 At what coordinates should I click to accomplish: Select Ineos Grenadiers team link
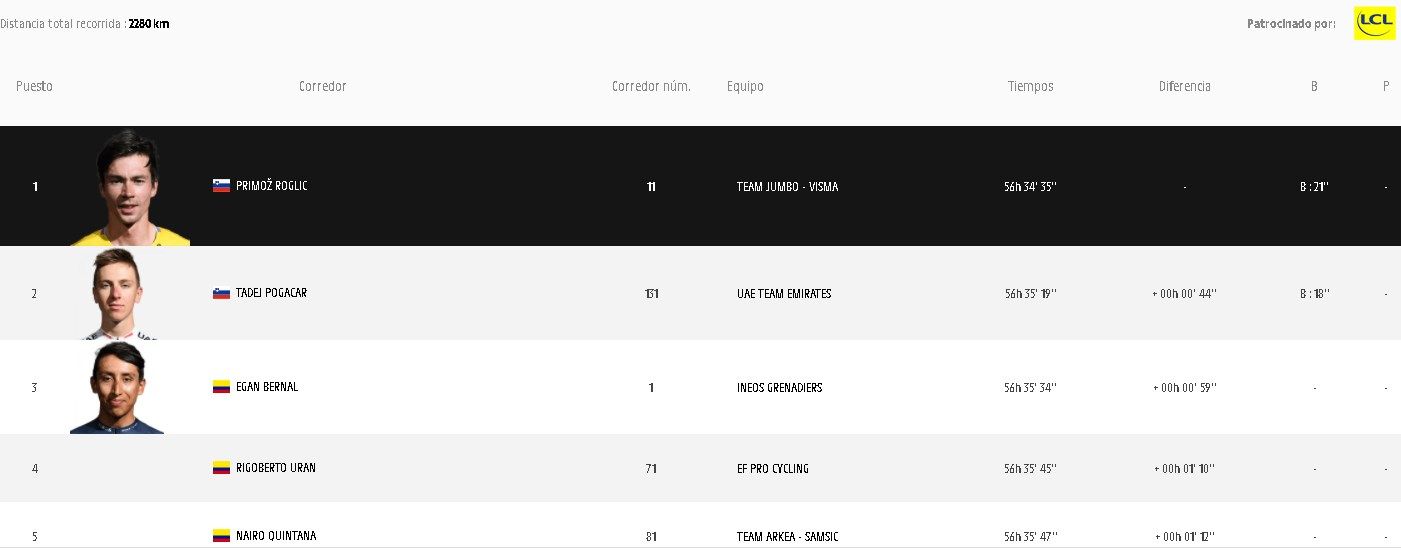tap(779, 388)
